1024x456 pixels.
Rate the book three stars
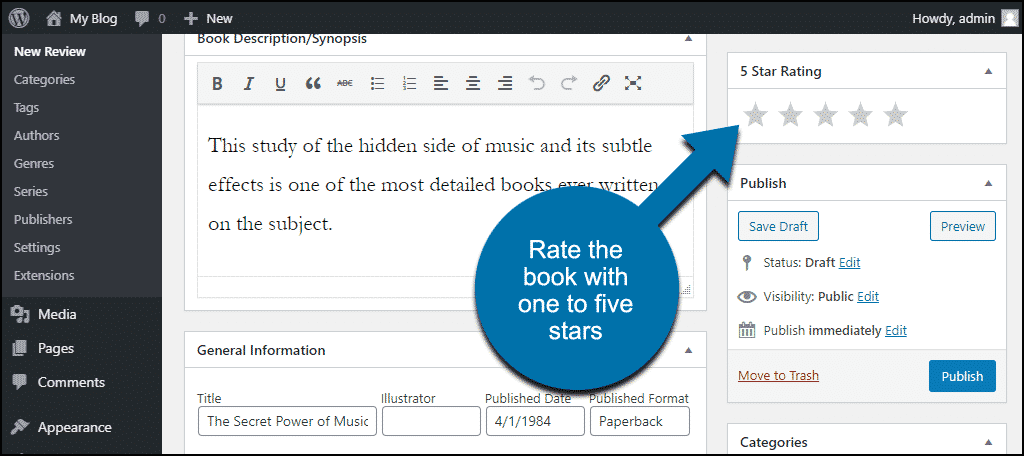click(825, 116)
